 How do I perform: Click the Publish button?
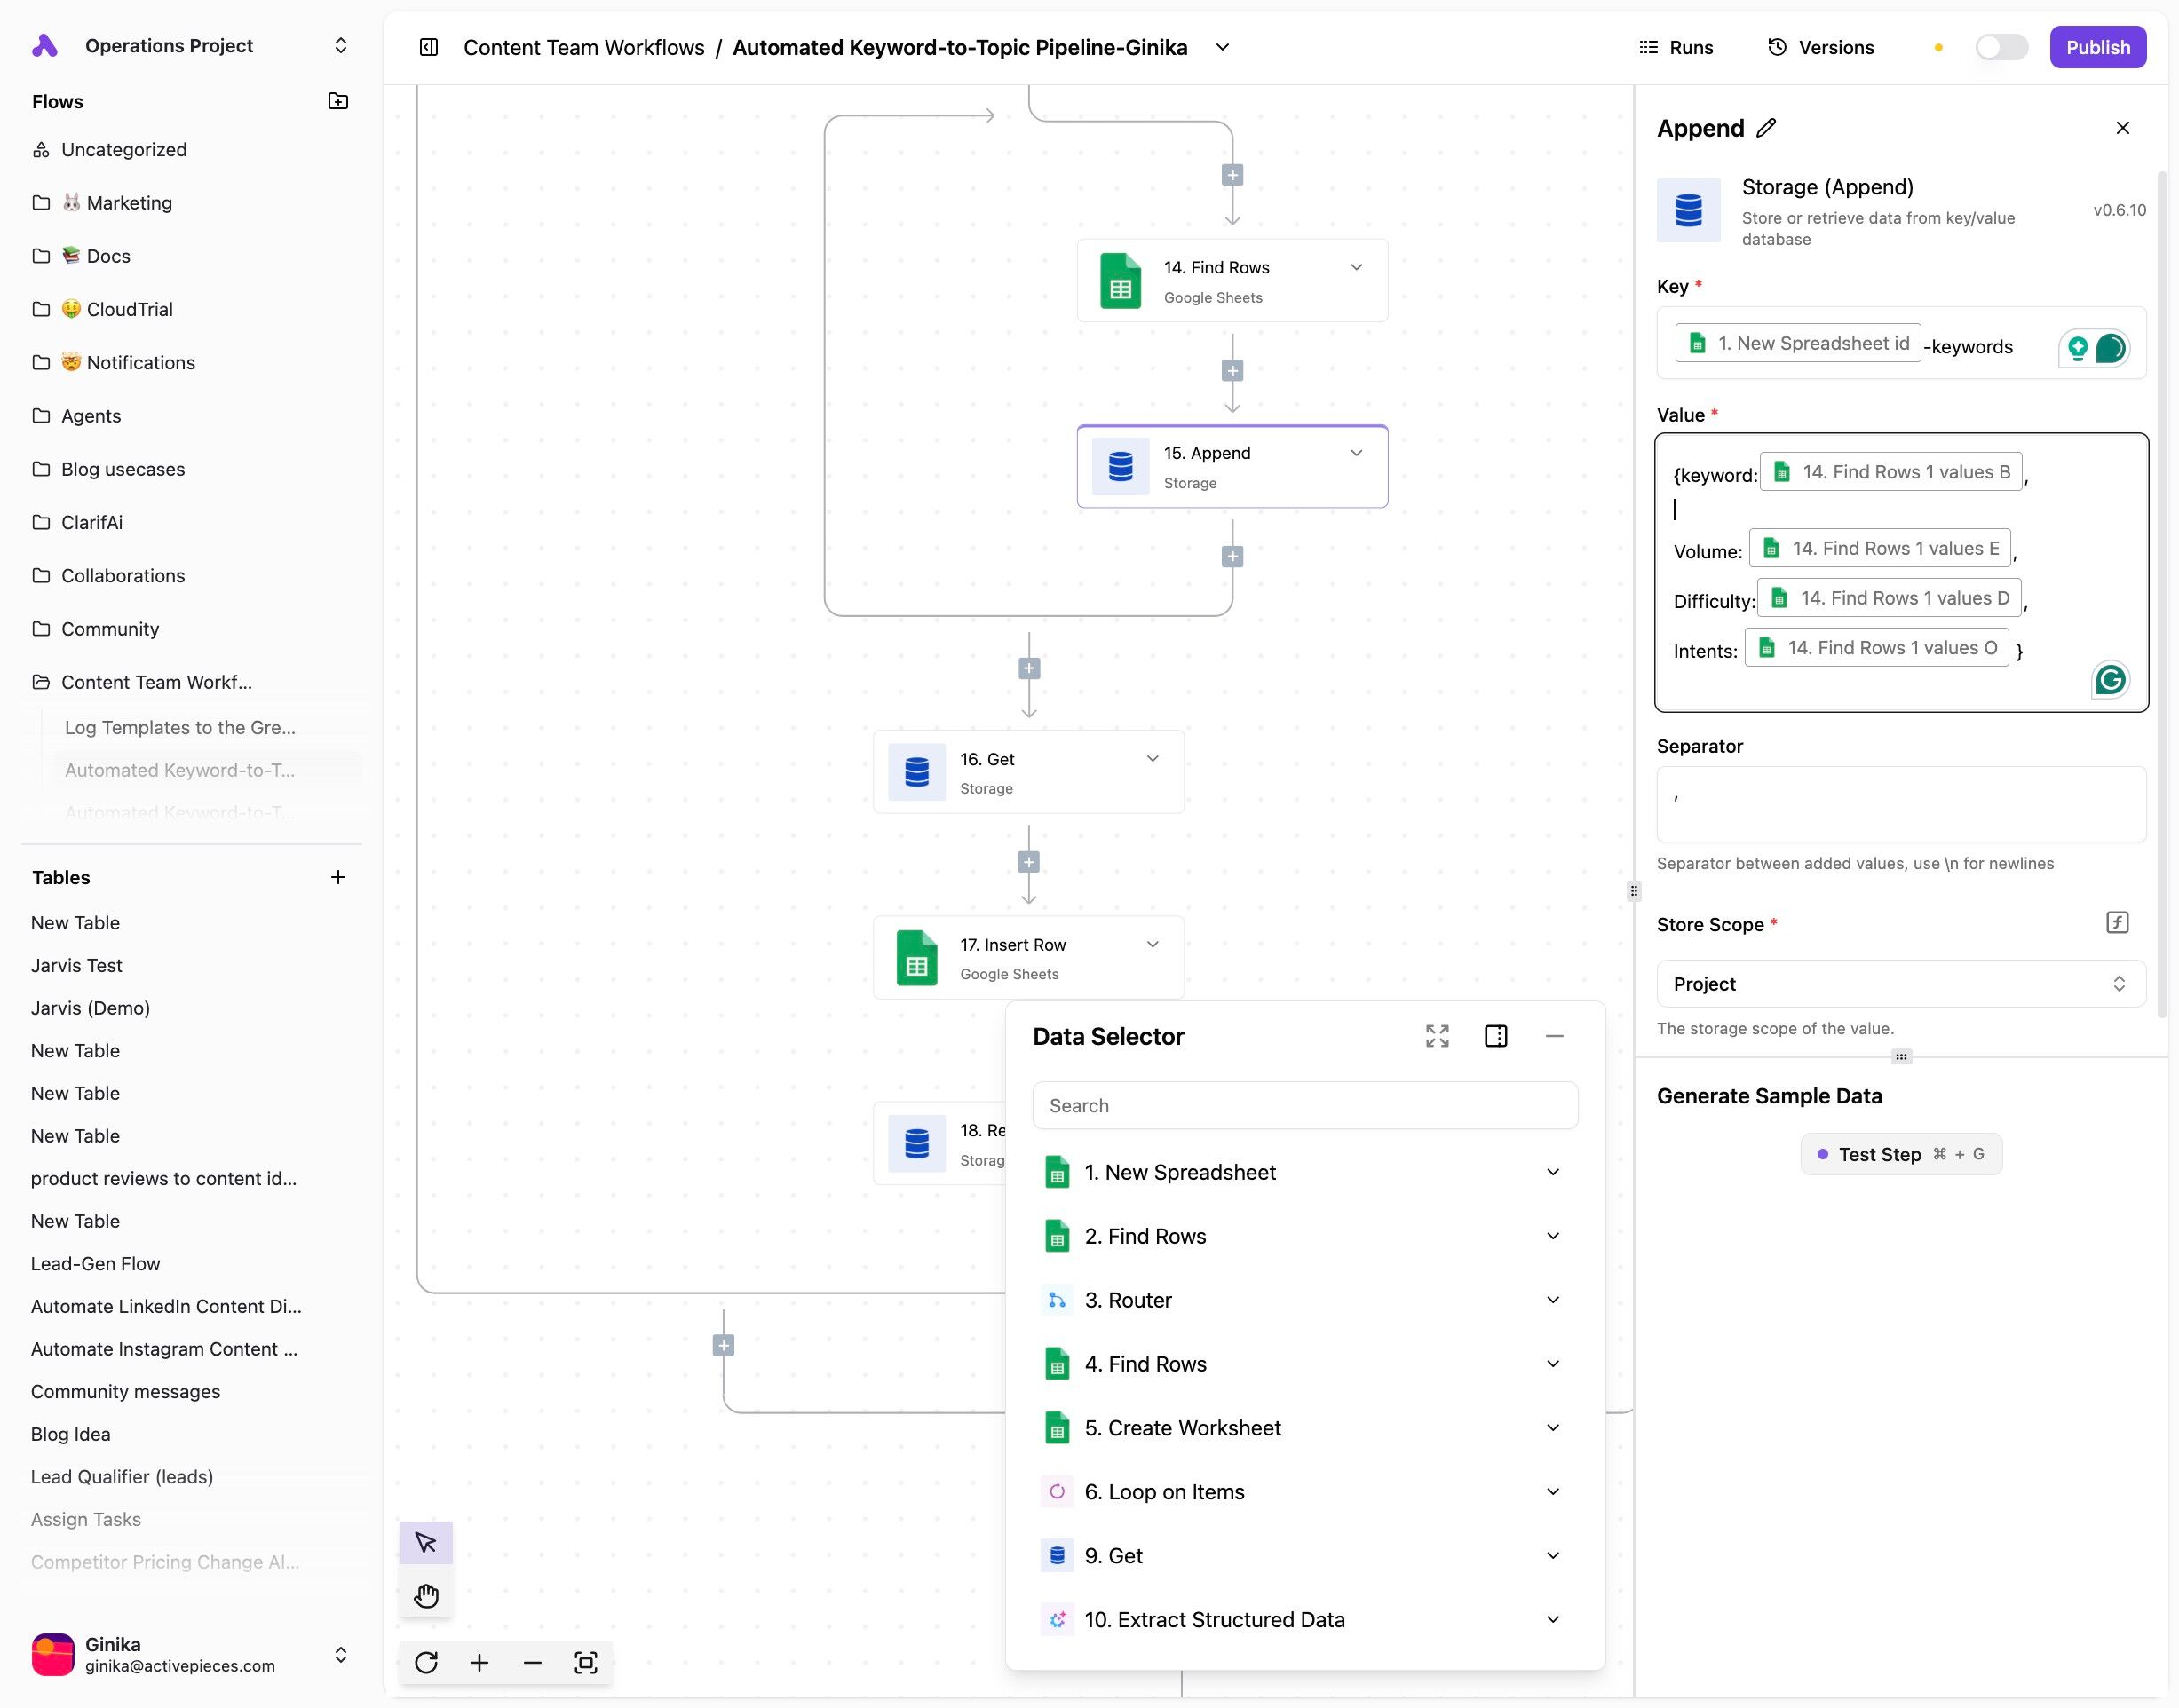2097,47
